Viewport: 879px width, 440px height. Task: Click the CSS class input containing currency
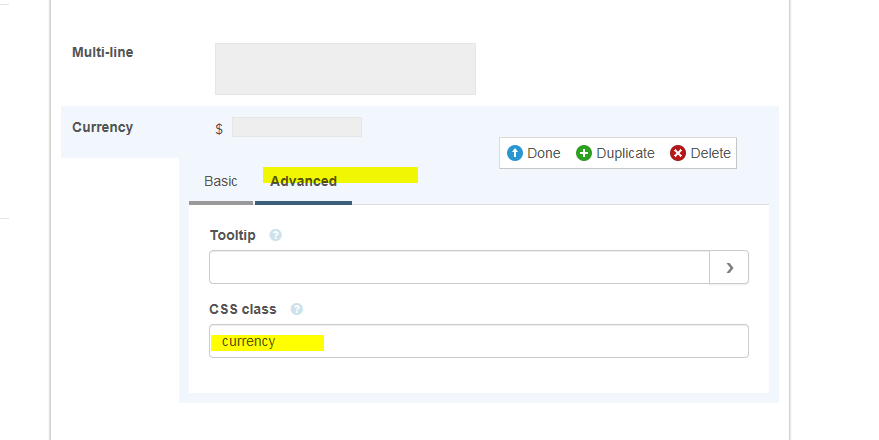[479, 341]
